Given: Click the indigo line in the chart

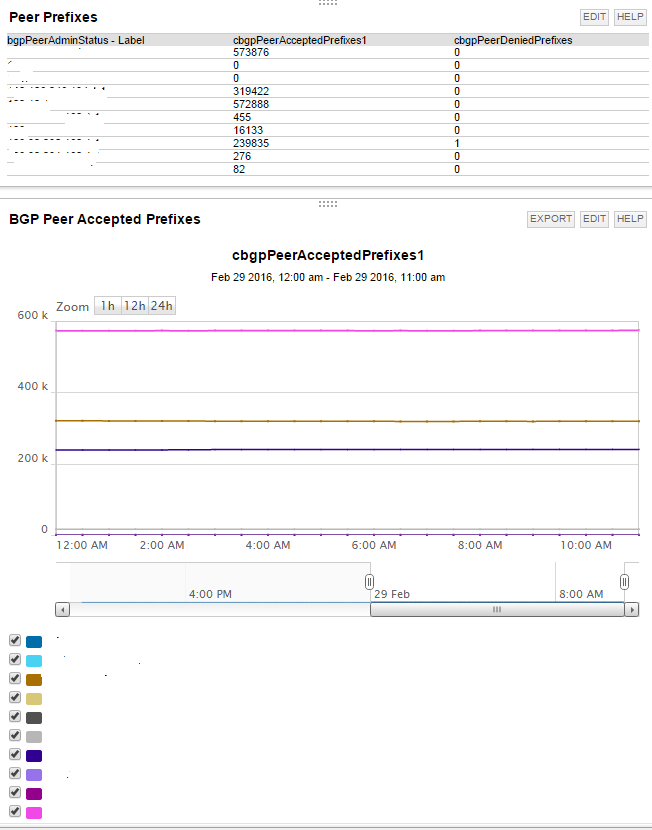Looking at the screenshot, I should 347,449.
